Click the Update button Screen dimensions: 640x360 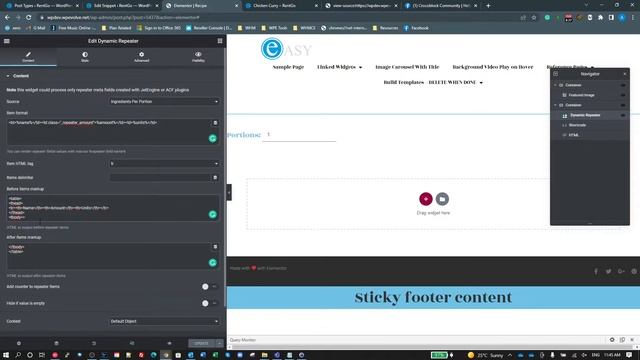[202, 343]
